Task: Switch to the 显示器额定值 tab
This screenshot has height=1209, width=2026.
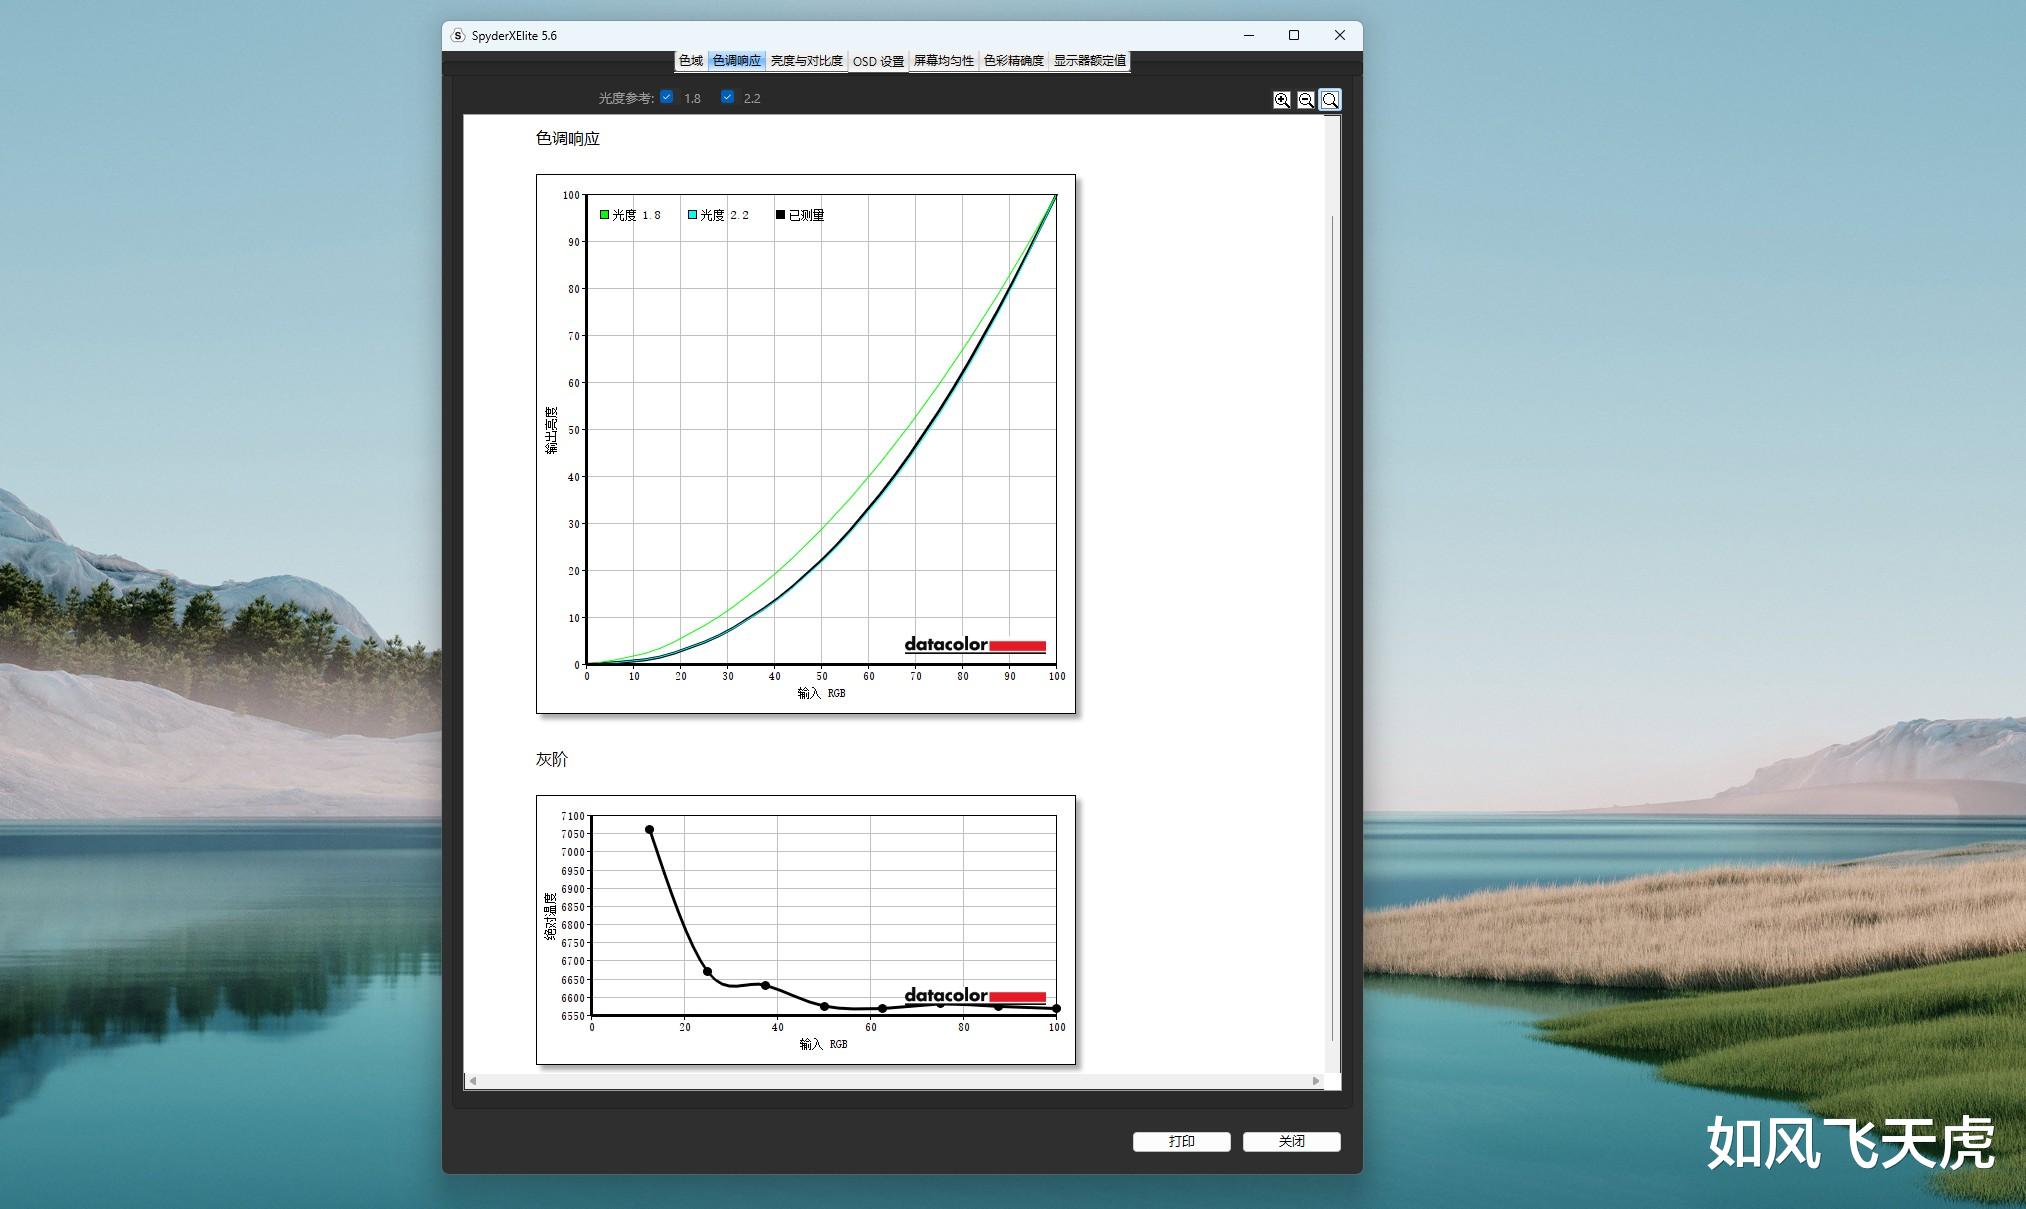Action: [x=1089, y=61]
